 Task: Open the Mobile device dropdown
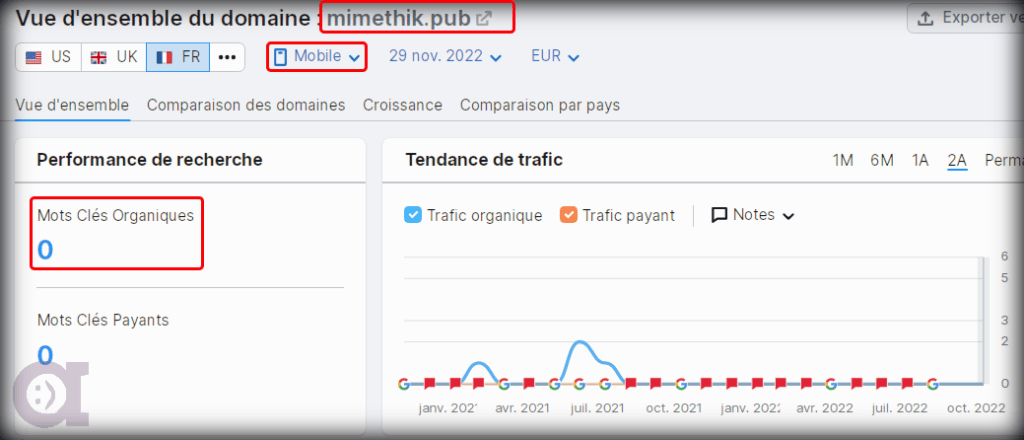[317, 57]
